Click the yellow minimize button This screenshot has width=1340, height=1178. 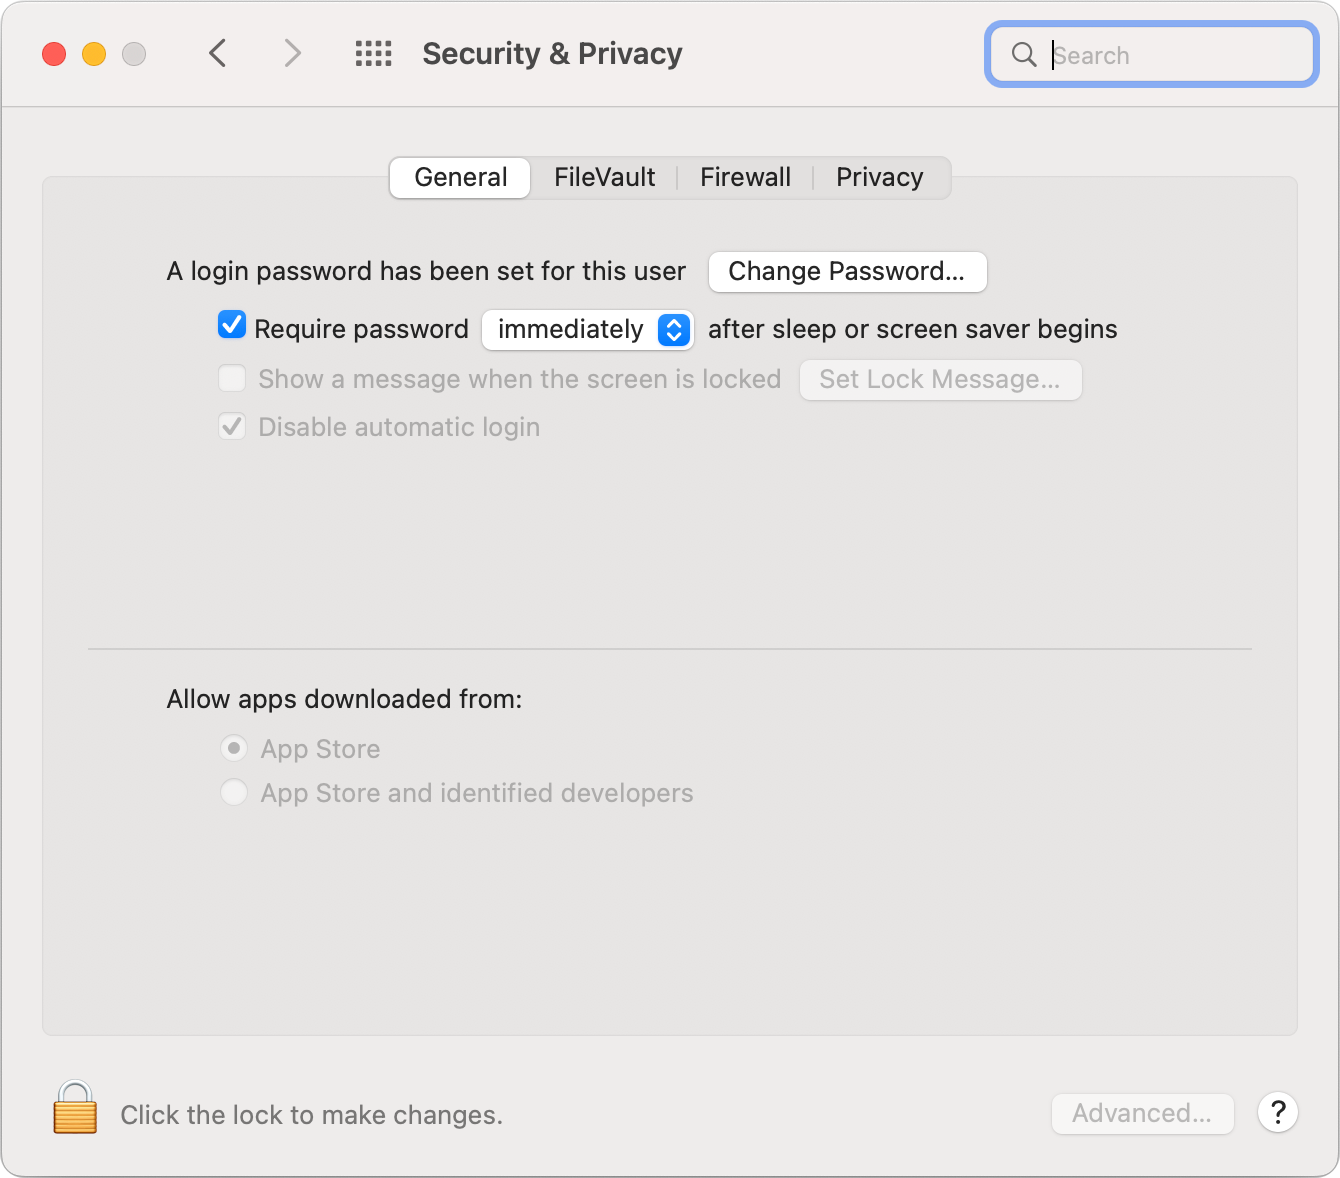94,54
